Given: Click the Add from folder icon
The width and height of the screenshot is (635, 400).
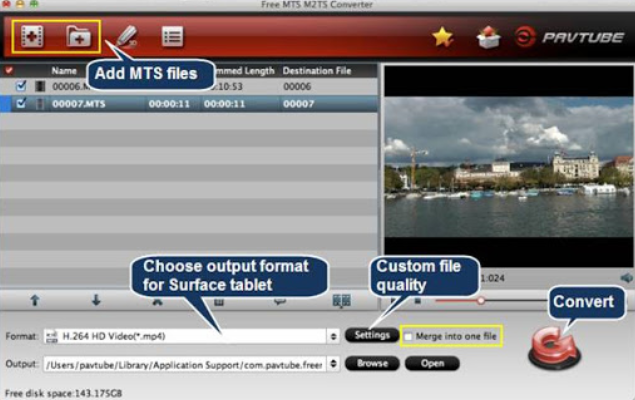Looking at the screenshot, I should pyautogui.click(x=79, y=37).
